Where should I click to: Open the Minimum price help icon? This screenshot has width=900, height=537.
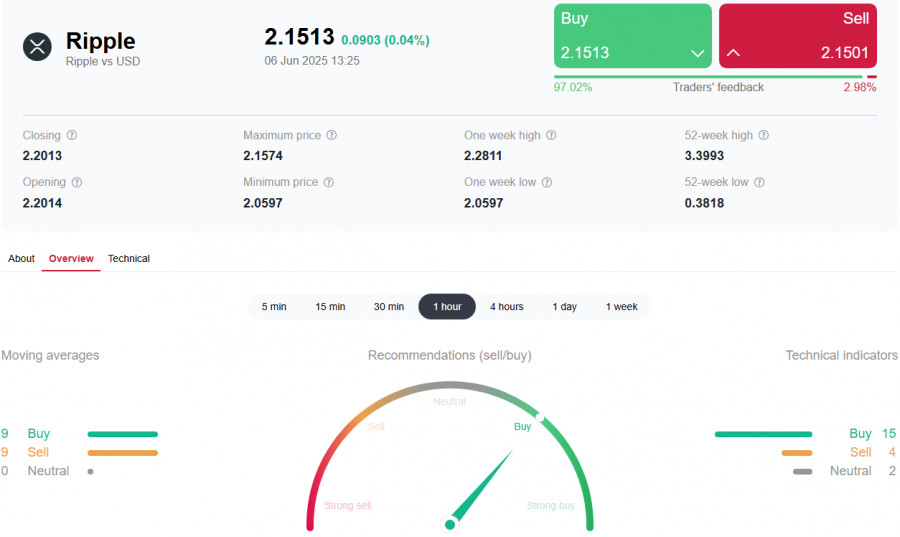pos(329,182)
